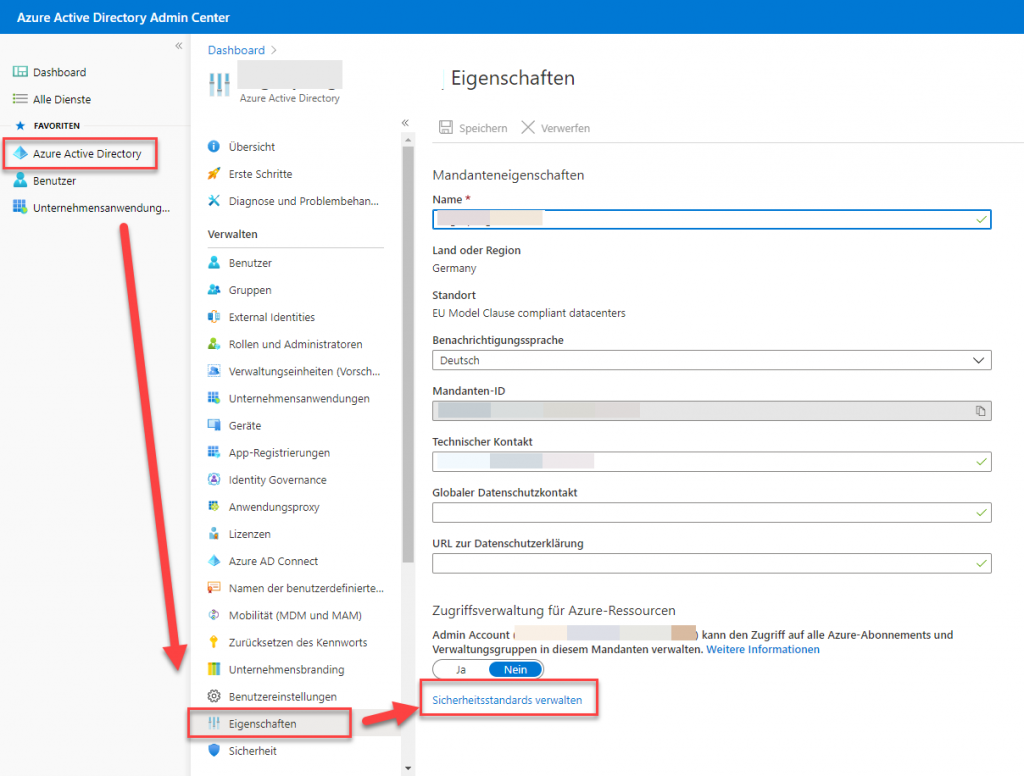1024x776 pixels.
Task: Click the Azure AD Connect icon
Action: (x=214, y=560)
